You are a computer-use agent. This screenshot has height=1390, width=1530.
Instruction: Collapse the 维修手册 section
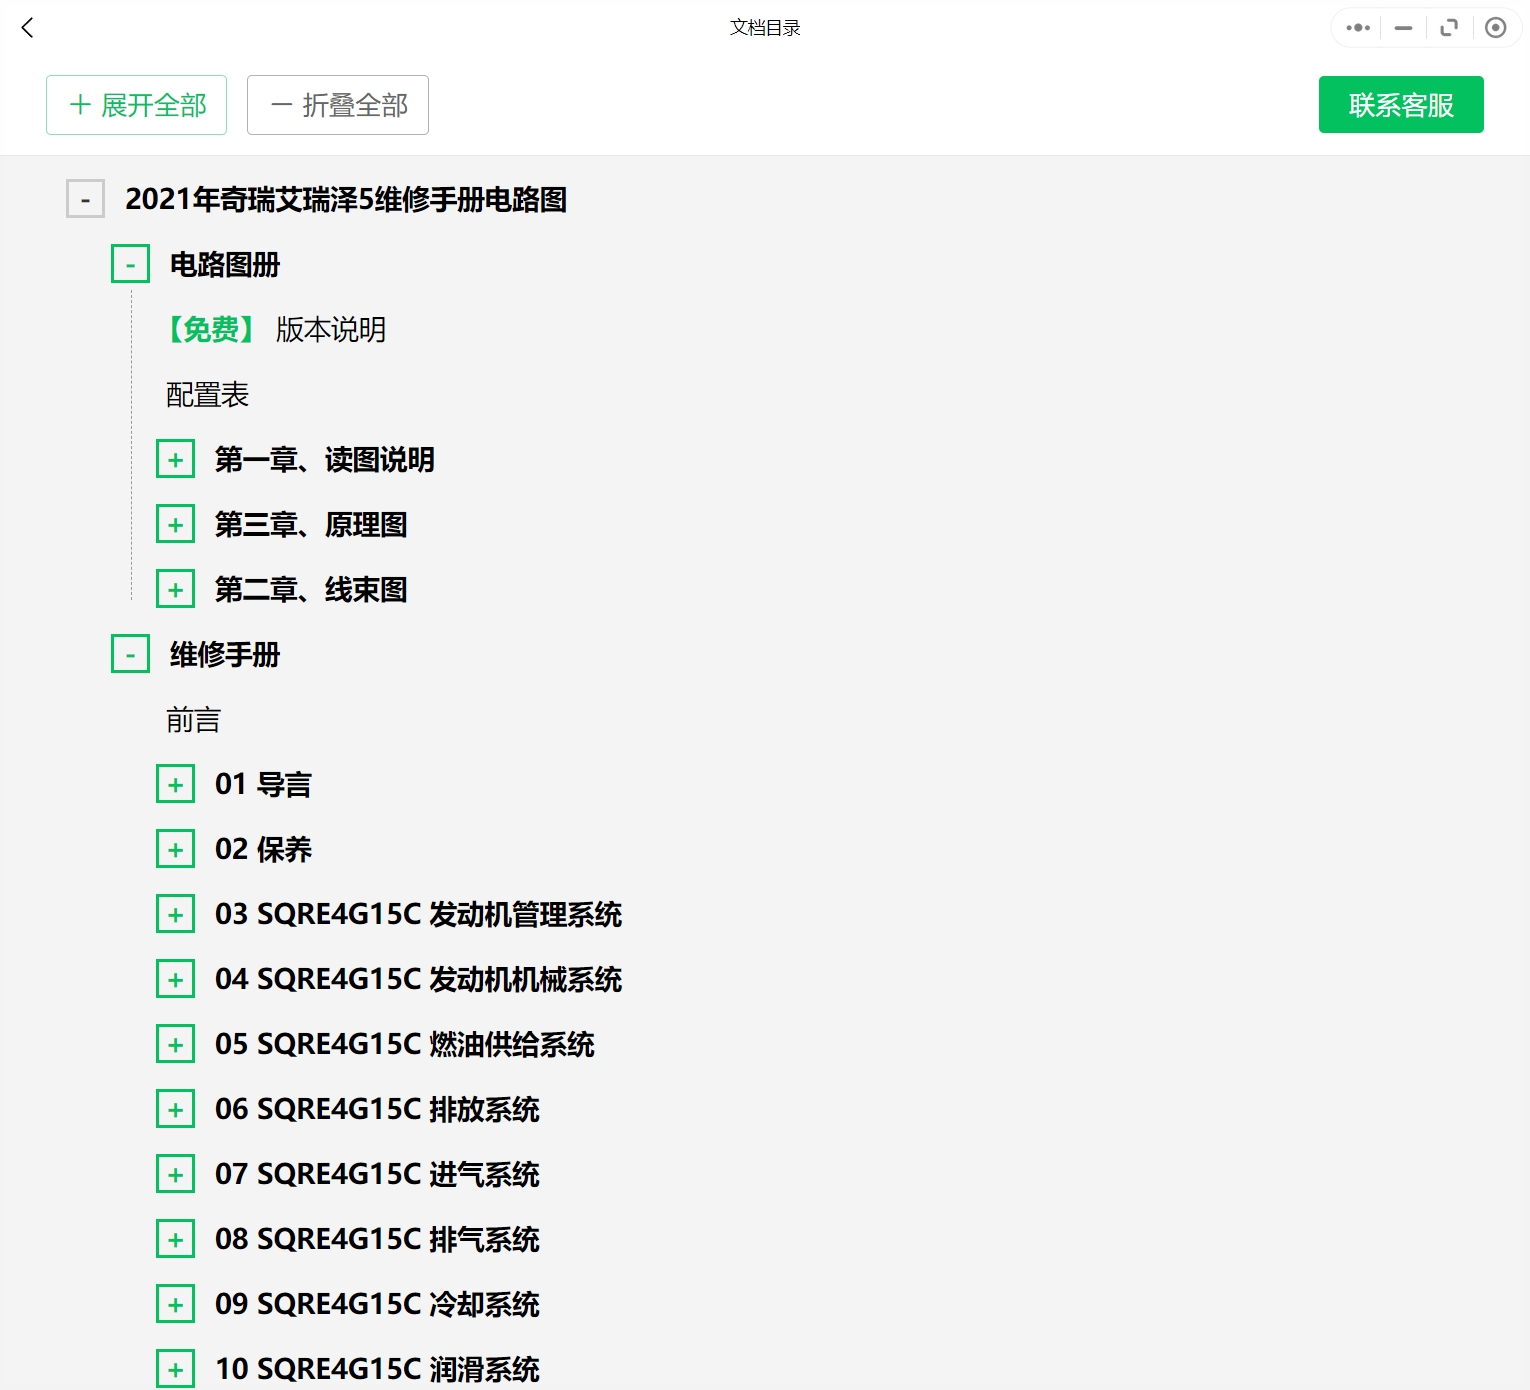(130, 655)
